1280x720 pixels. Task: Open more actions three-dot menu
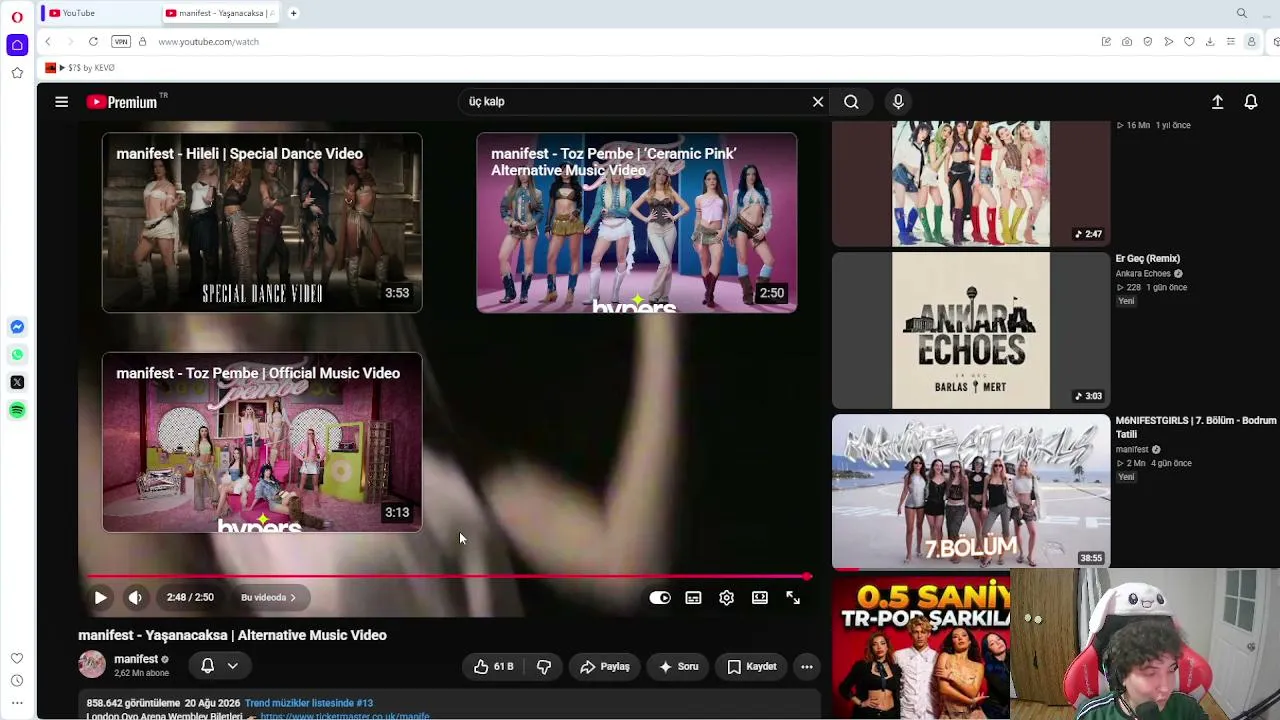807,667
